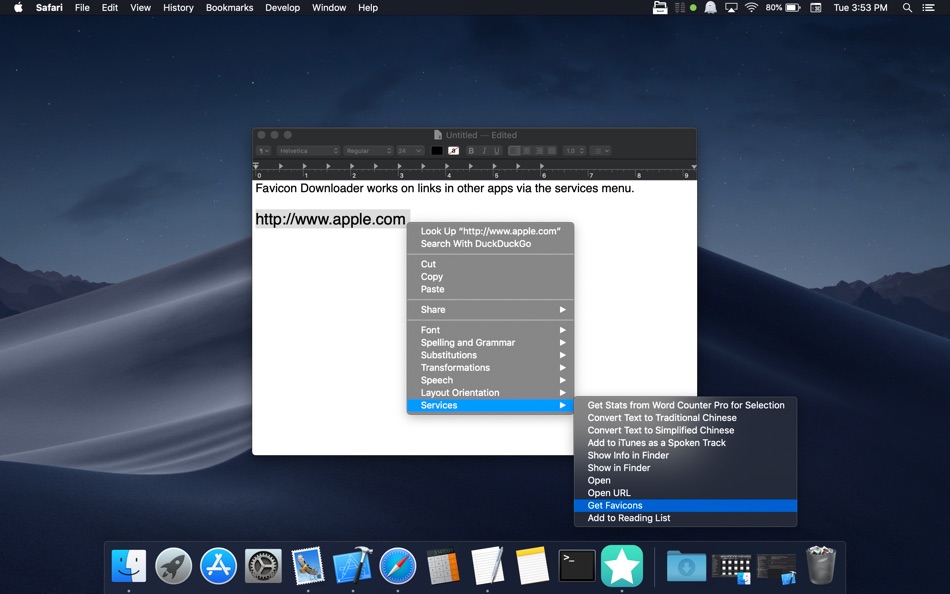The height and width of the screenshot is (594, 950).
Task: Select center text alignment in TextEdit
Action: pyautogui.click(x=526, y=150)
